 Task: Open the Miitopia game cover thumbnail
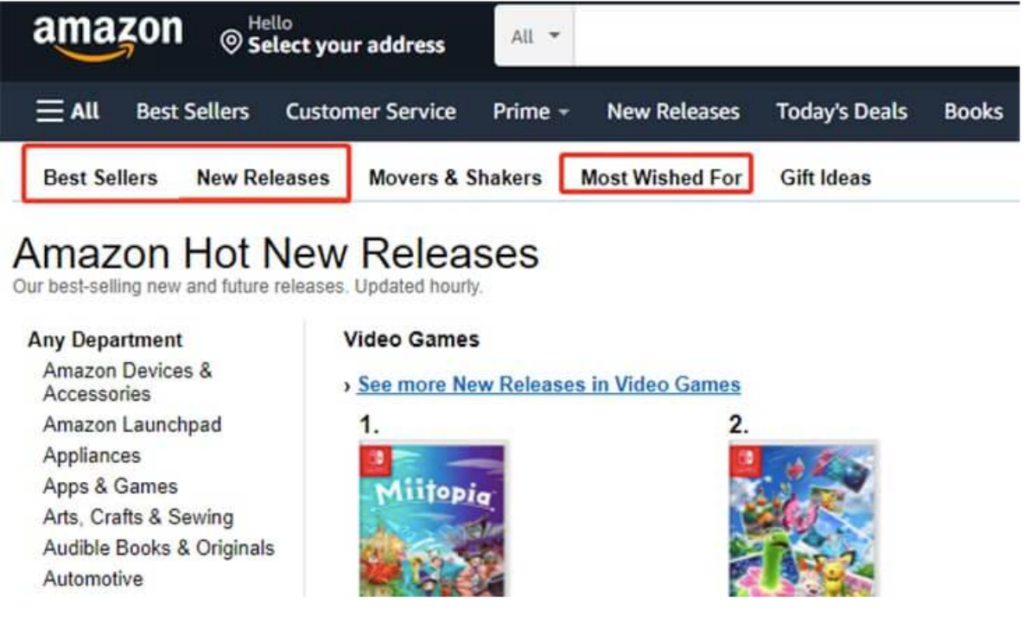pos(432,520)
